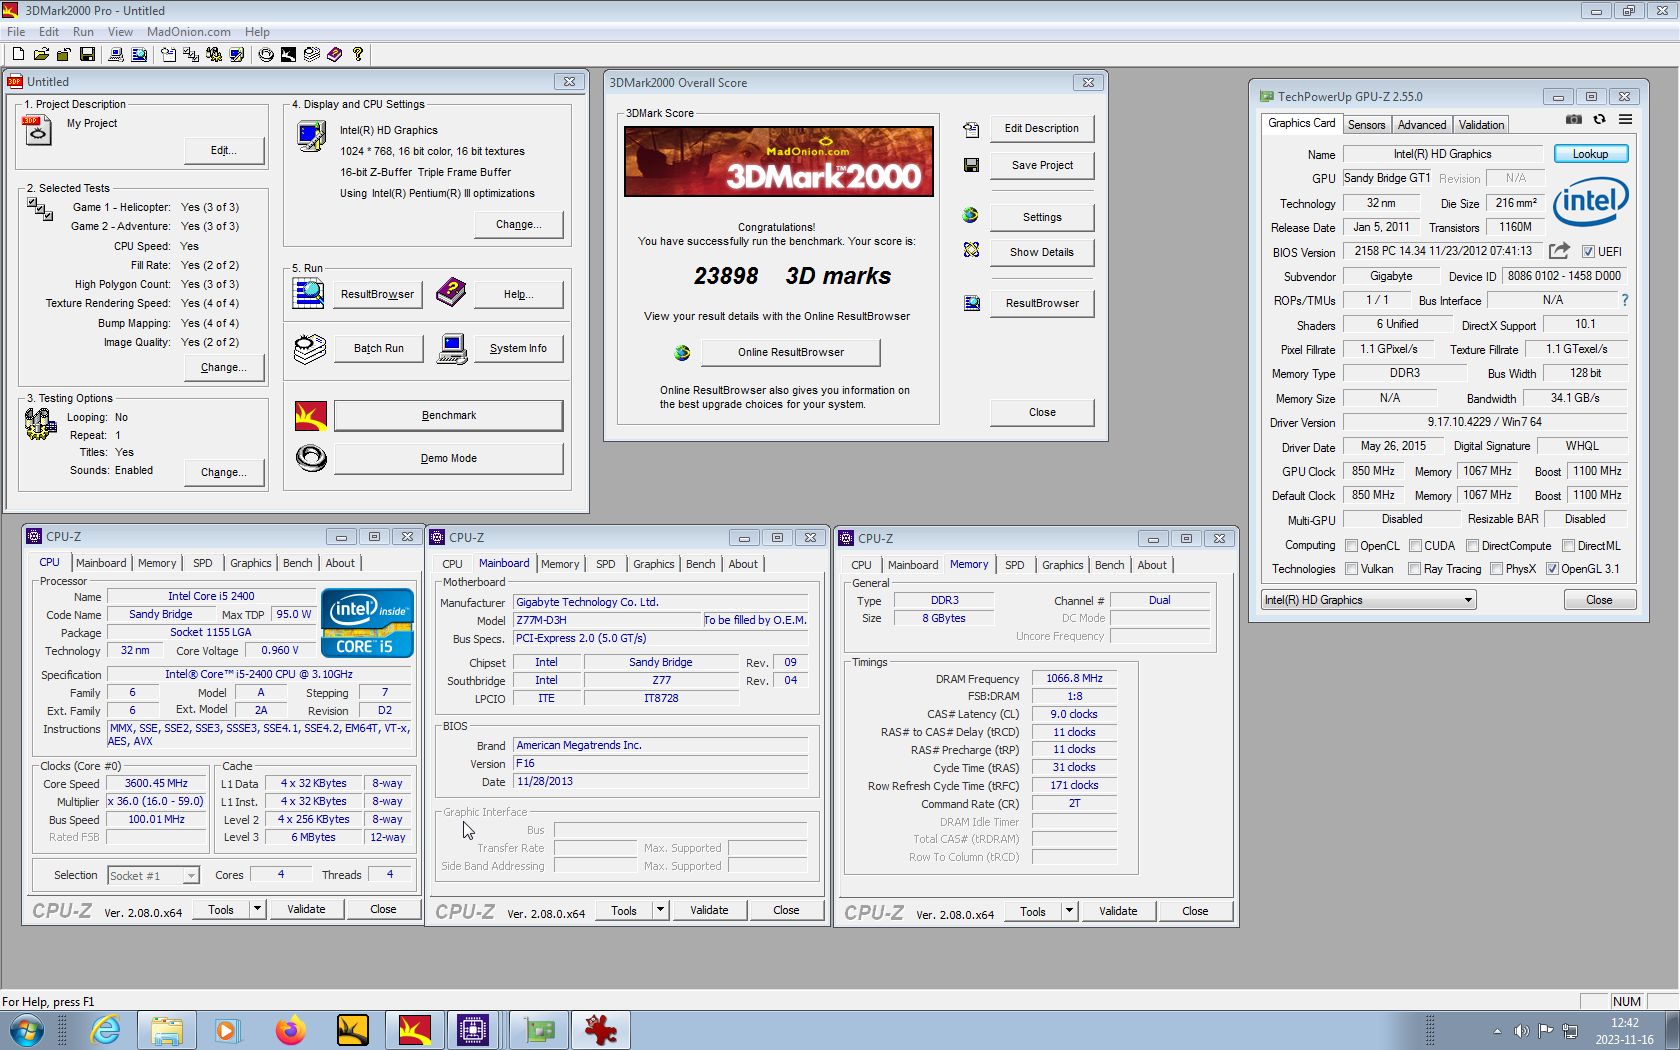Image resolution: width=1680 pixels, height=1050 pixels.
Task: Click the New project toolbar icon
Action: click(x=18, y=54)
